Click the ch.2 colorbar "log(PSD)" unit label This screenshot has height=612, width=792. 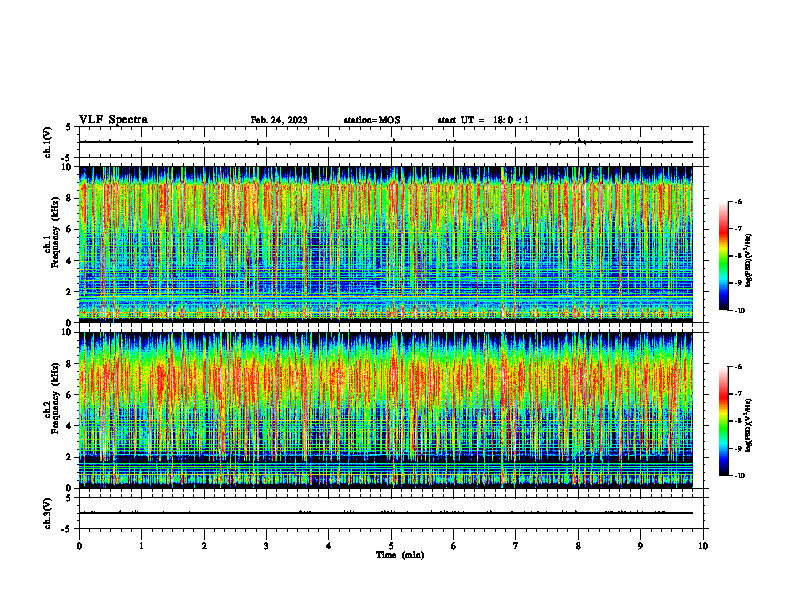pos(749,425)
